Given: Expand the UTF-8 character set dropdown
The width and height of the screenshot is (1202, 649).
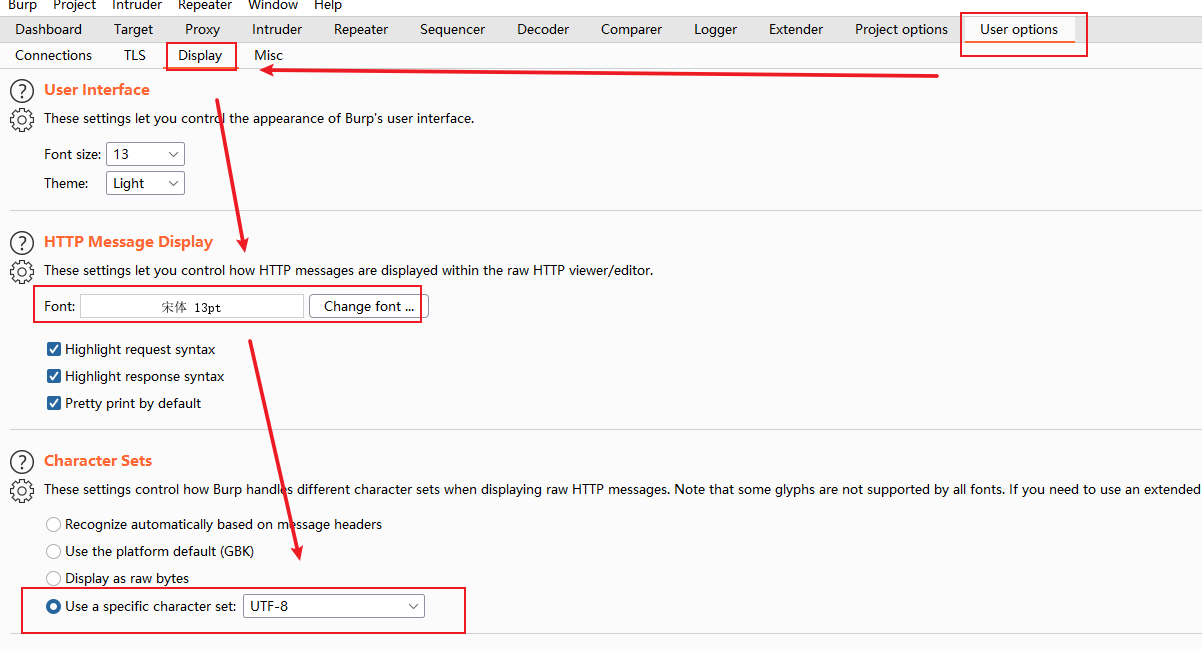Looking at the screenshot, I should pyautogui.click(x=333, y=606).
